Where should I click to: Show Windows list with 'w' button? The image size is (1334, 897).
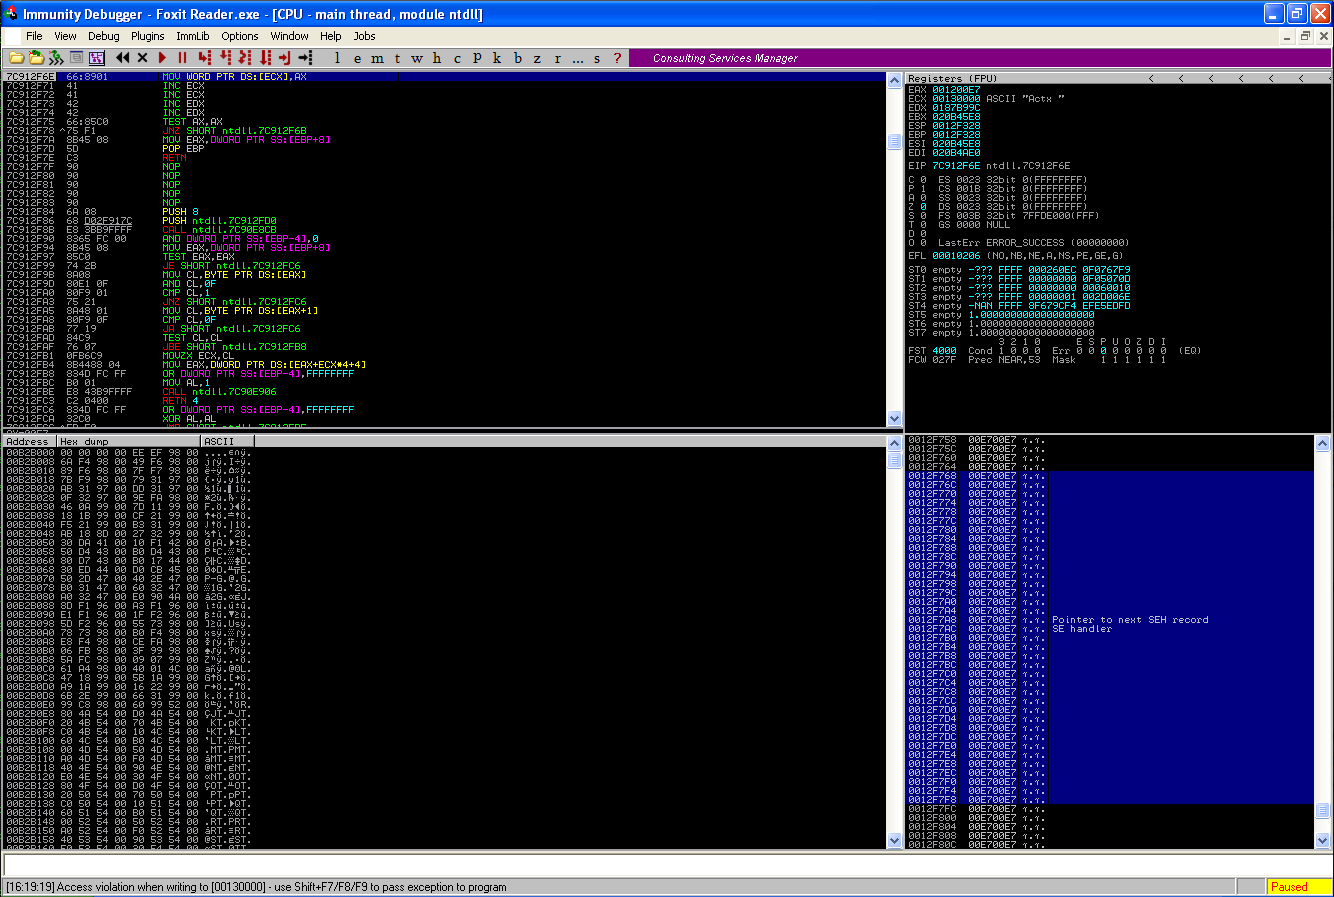pos(417,58)
